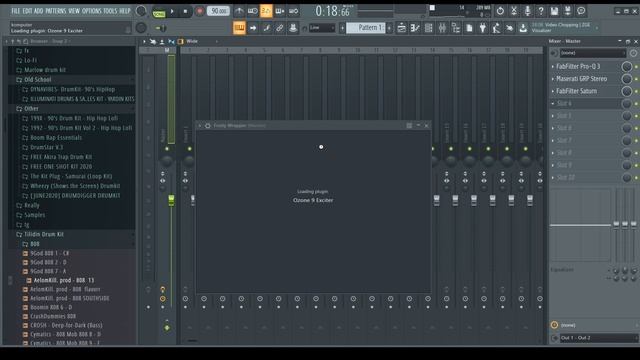Expand Maserati GRP Stereo slot arrow
Viewport: 640px width, 360px height.
tap(553, 79)
